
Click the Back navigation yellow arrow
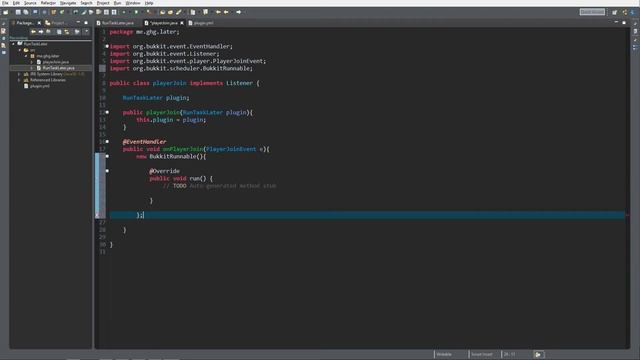[x=226, y=12]
